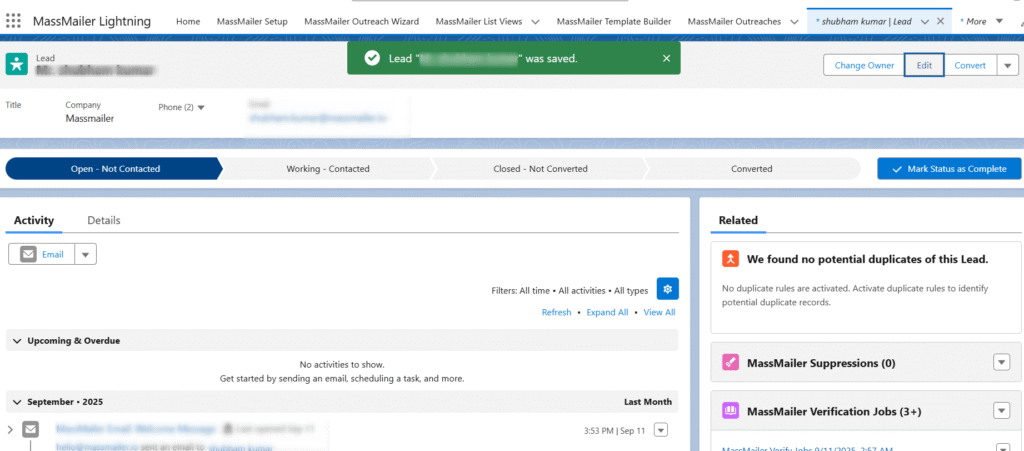The image size is (1024, 451).
Task: Click the activity filter settings gear icon
Action: tap(667, 289)
